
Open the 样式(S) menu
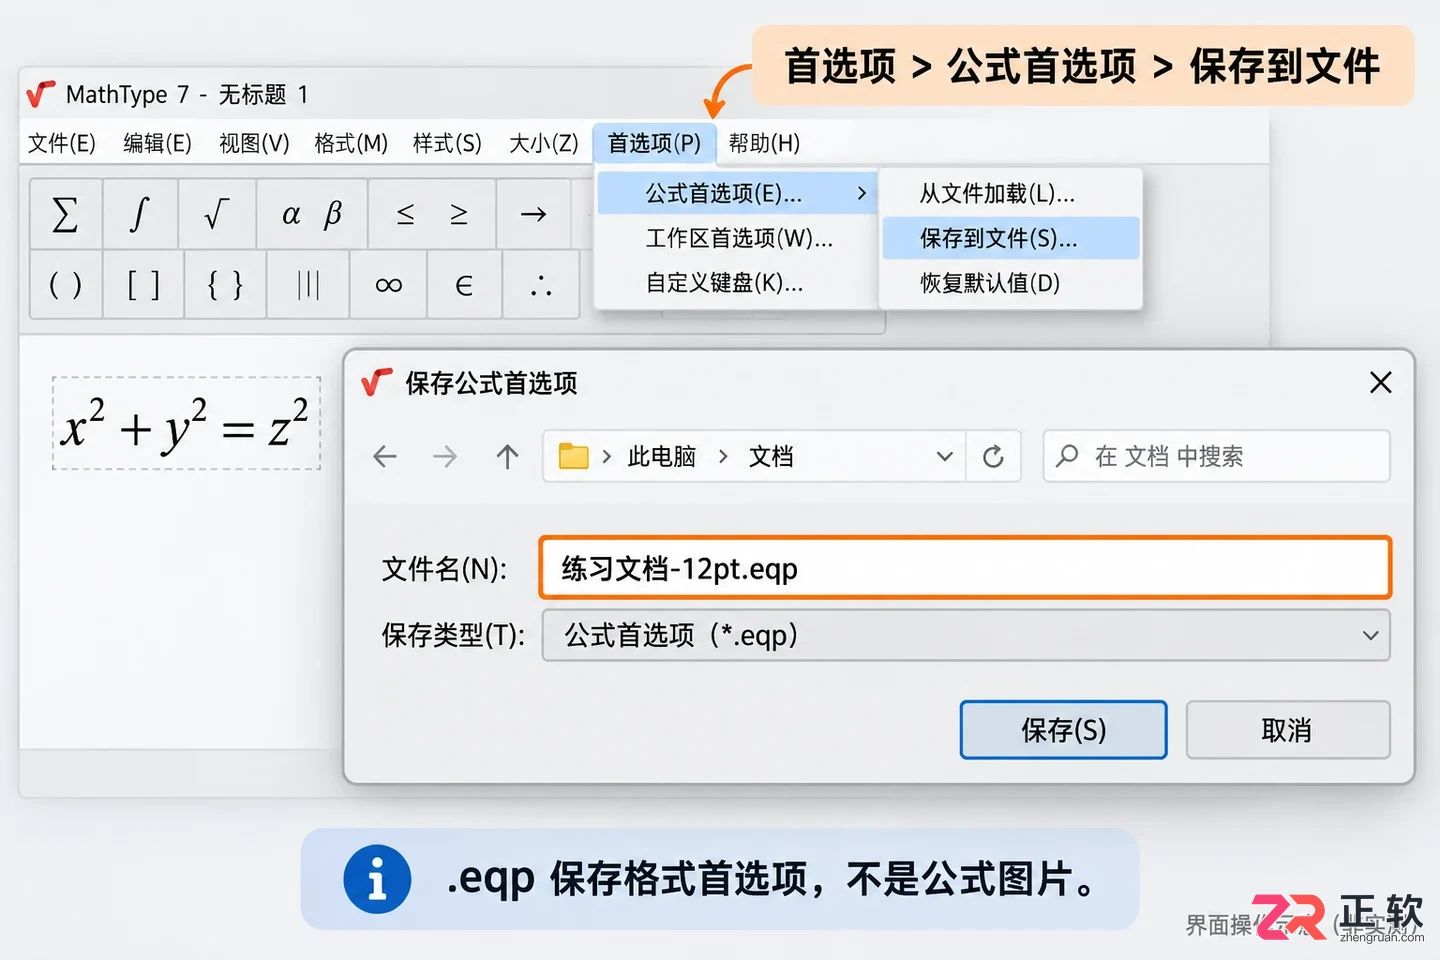[447, 143]
